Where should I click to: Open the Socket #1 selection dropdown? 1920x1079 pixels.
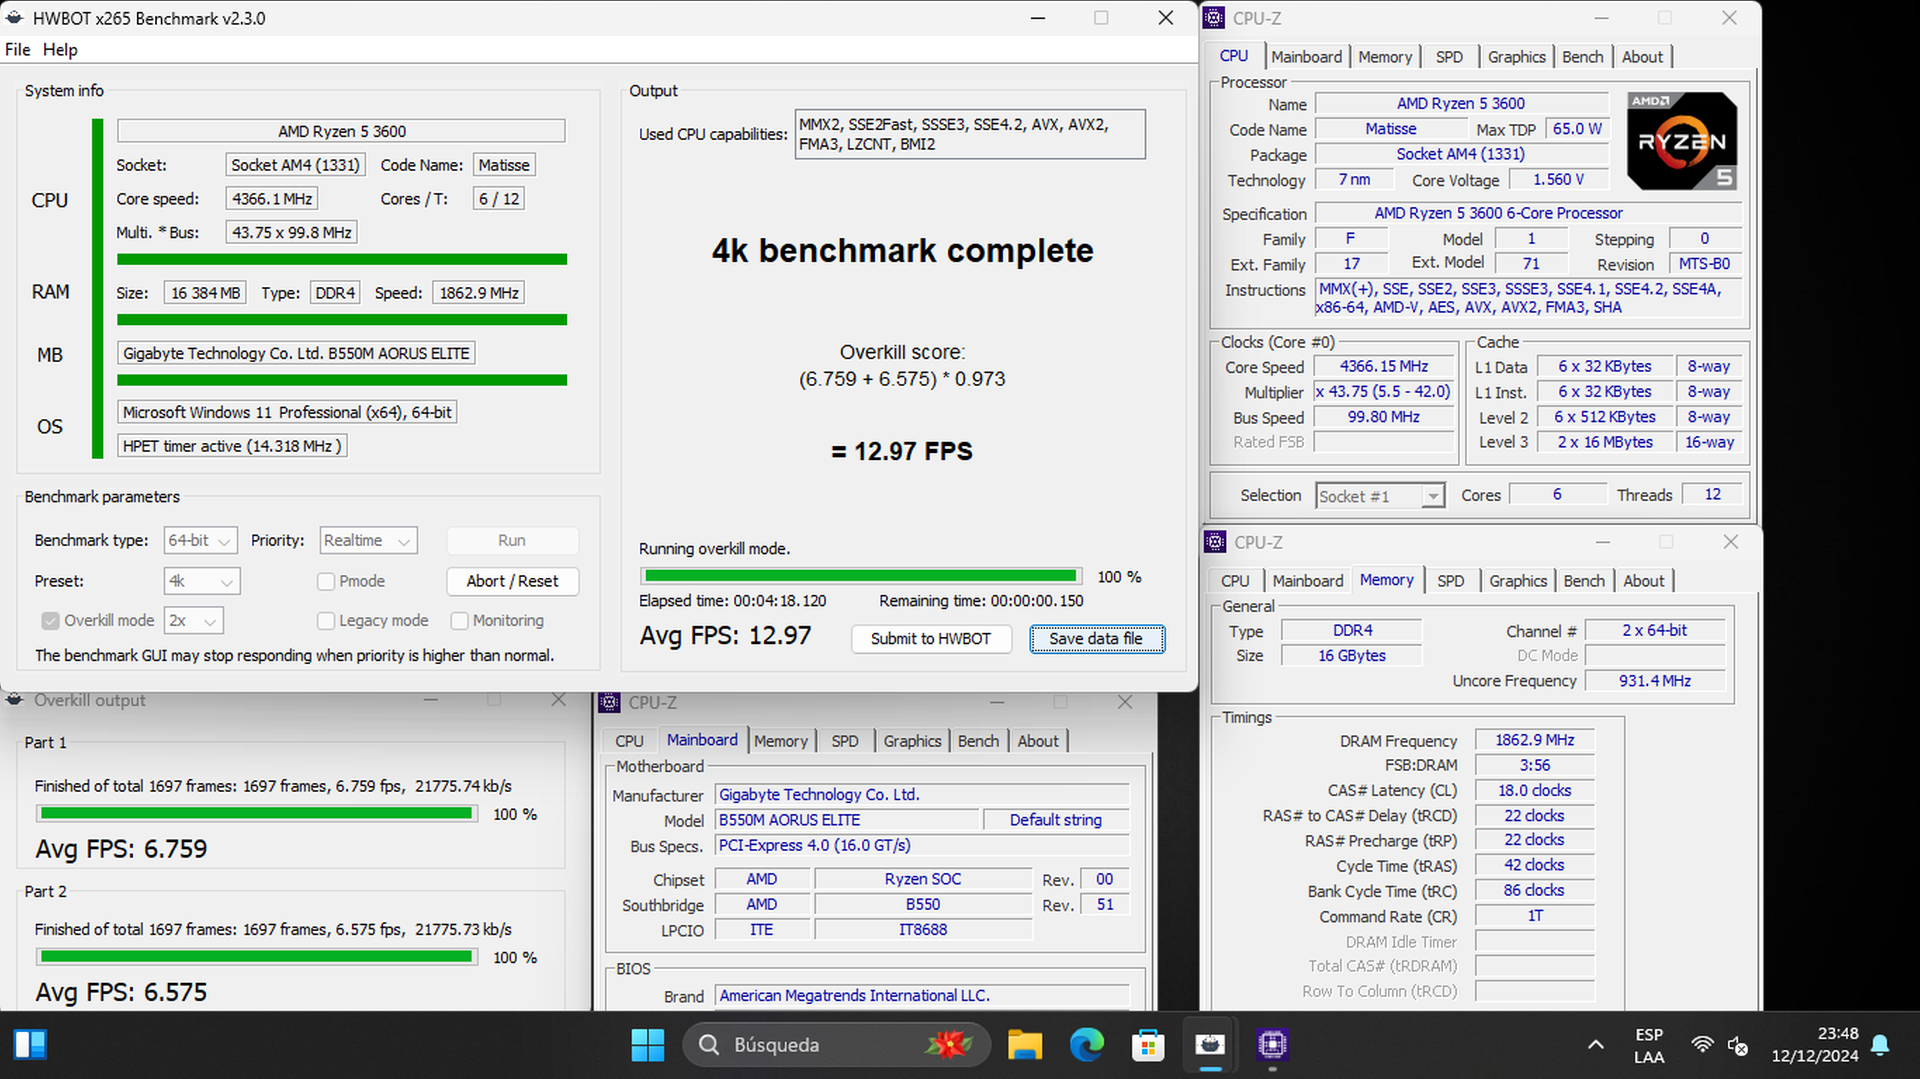[1380, 496]
